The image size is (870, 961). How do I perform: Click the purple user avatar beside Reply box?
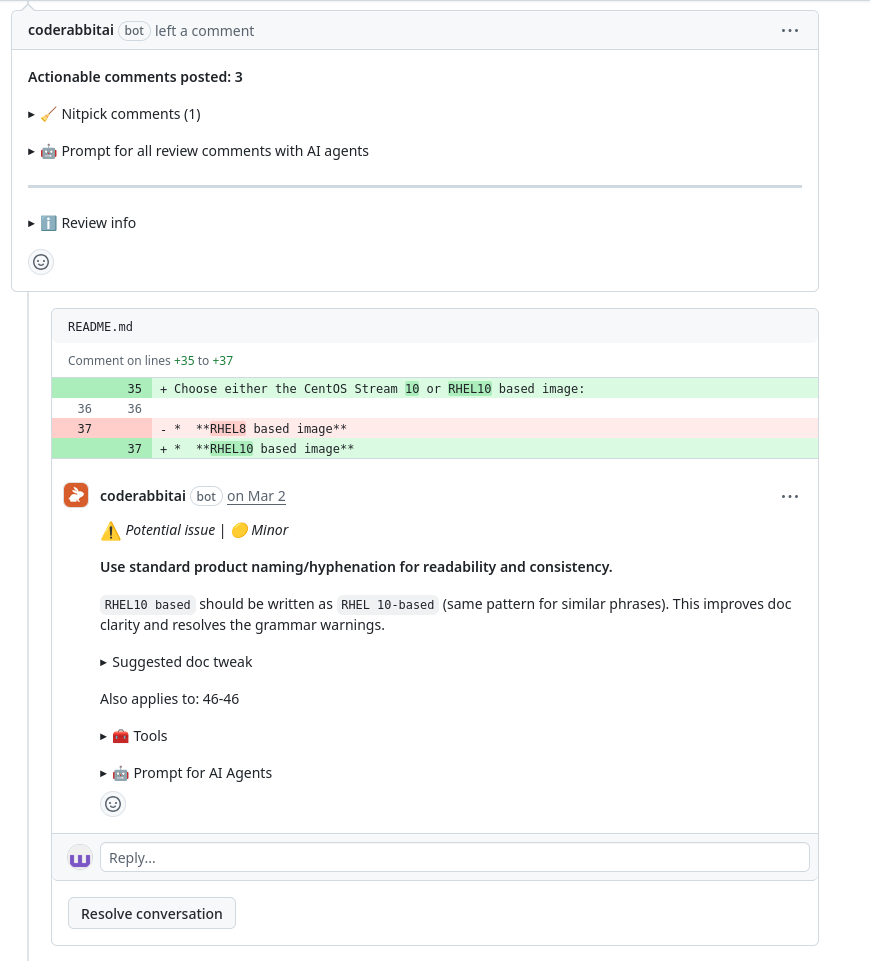click(80, 857)
